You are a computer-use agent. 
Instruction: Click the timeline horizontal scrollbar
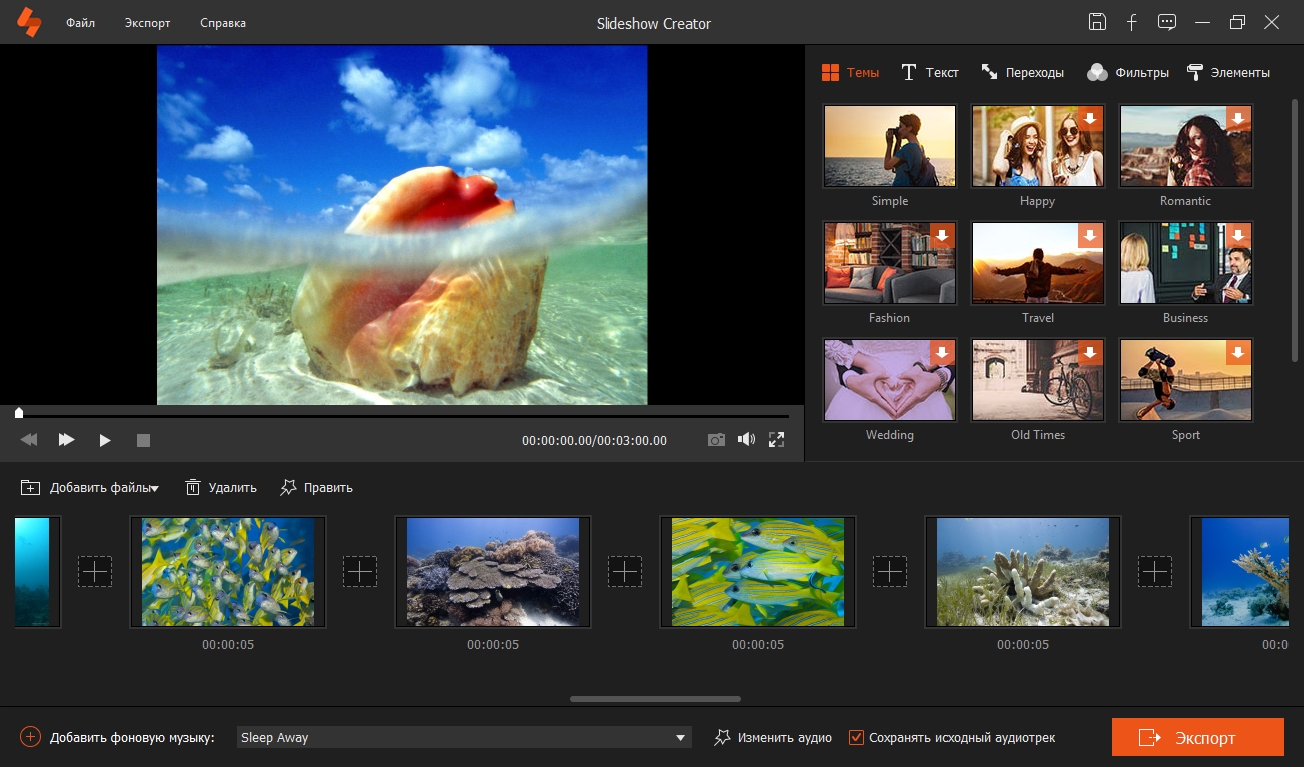[x=656, y=699]
